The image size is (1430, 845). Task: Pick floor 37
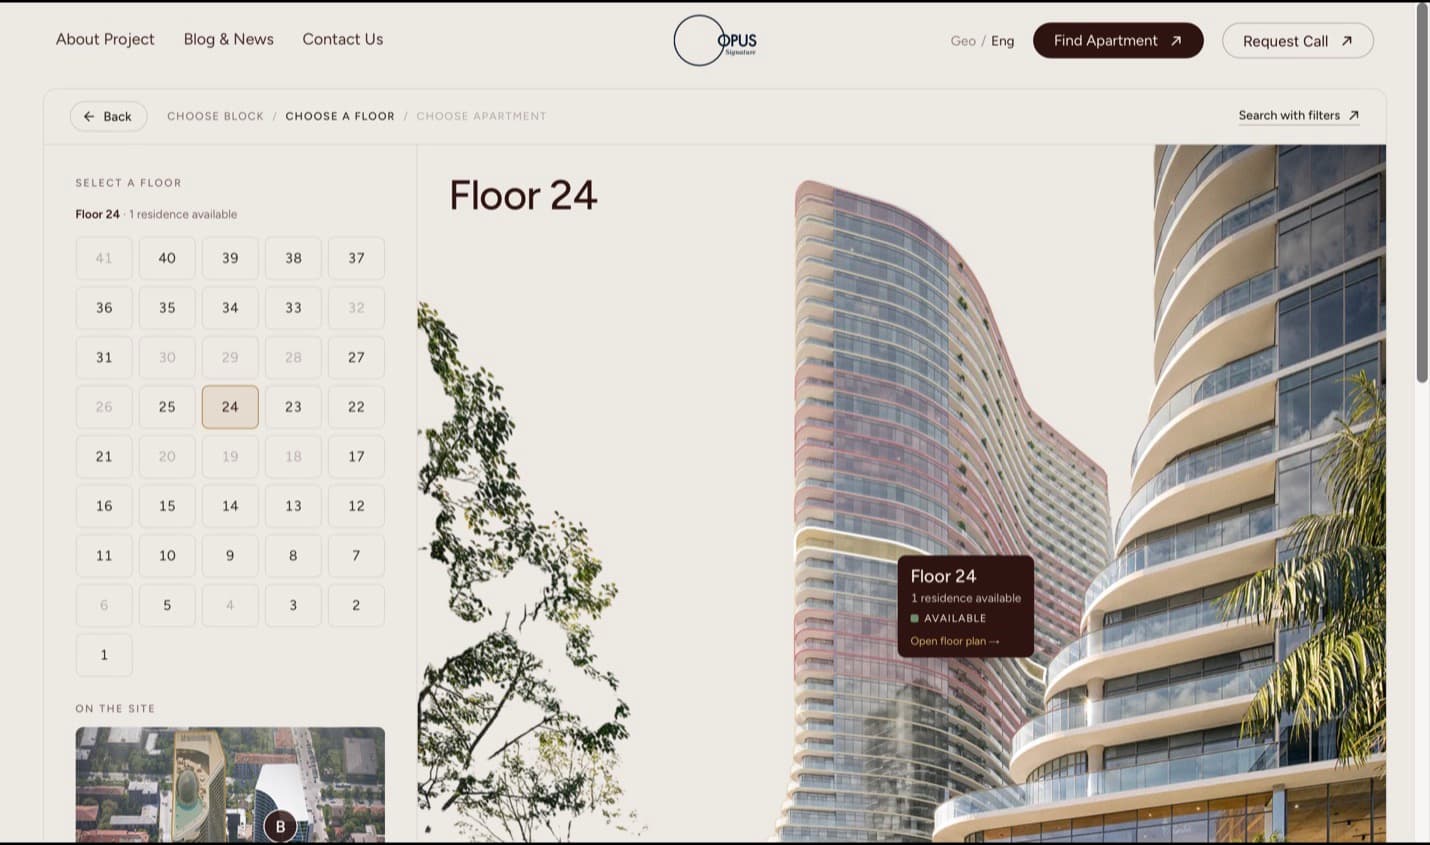point(356,258)
